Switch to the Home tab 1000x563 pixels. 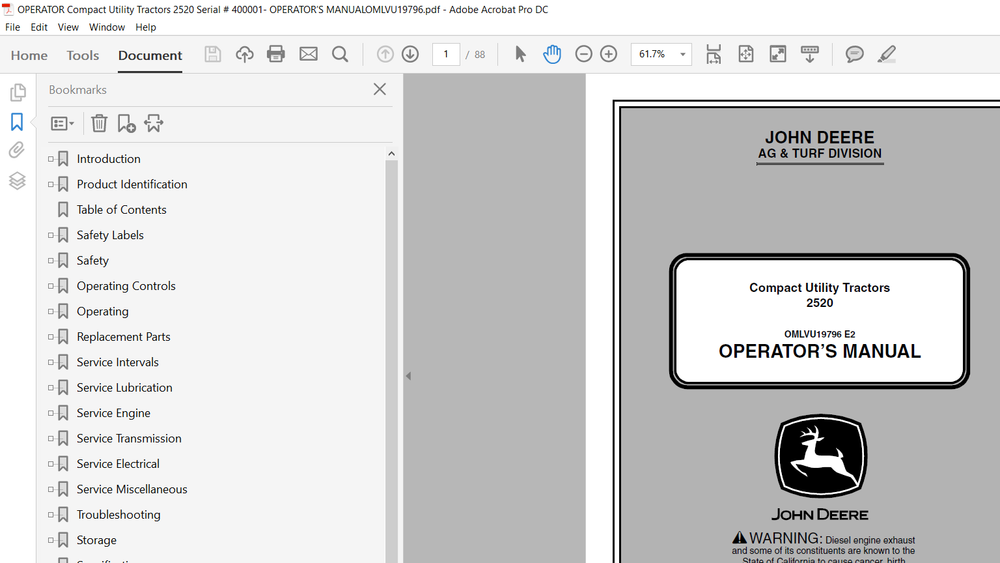[x=29, y=55]
